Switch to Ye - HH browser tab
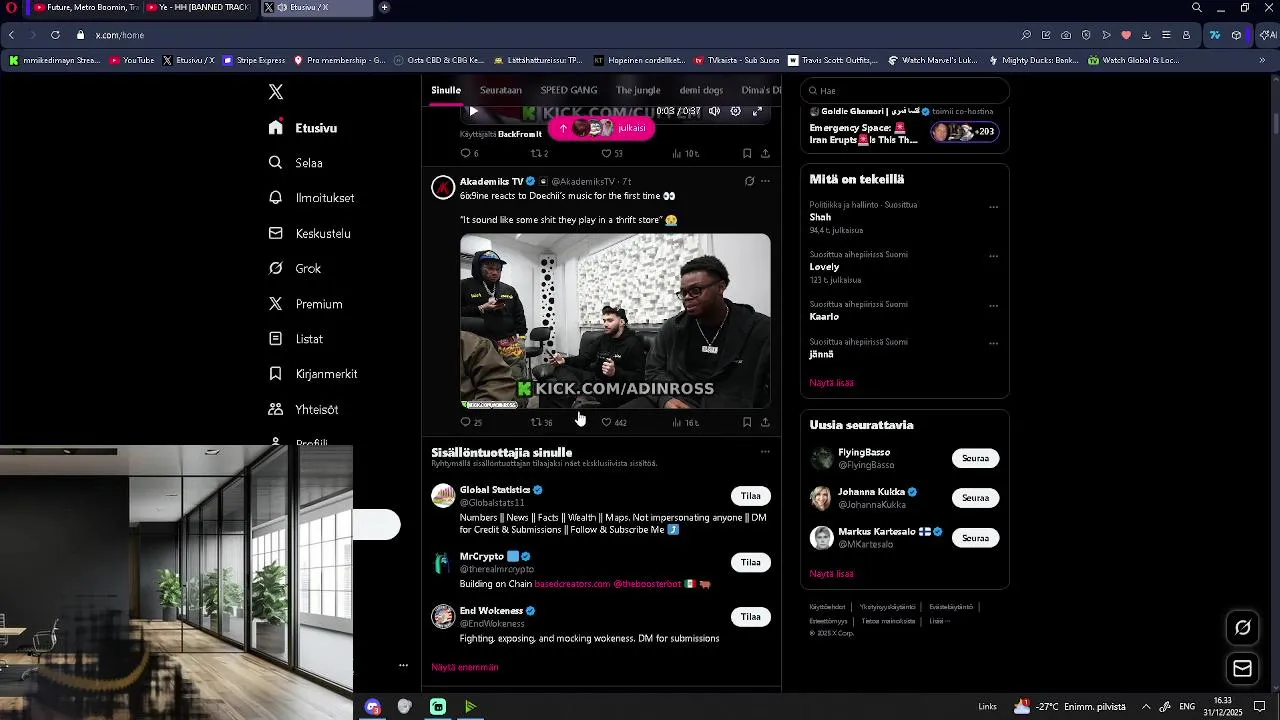The image size is (1280, 720). click(197, 8)
